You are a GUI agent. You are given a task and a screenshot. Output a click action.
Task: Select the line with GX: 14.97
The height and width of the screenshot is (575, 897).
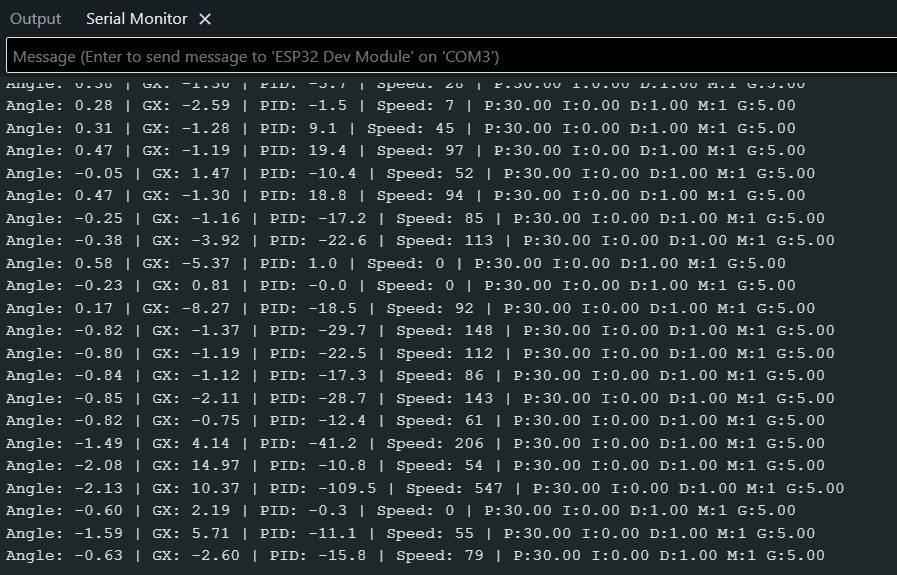pyautogui.click(x=415, y=466)
